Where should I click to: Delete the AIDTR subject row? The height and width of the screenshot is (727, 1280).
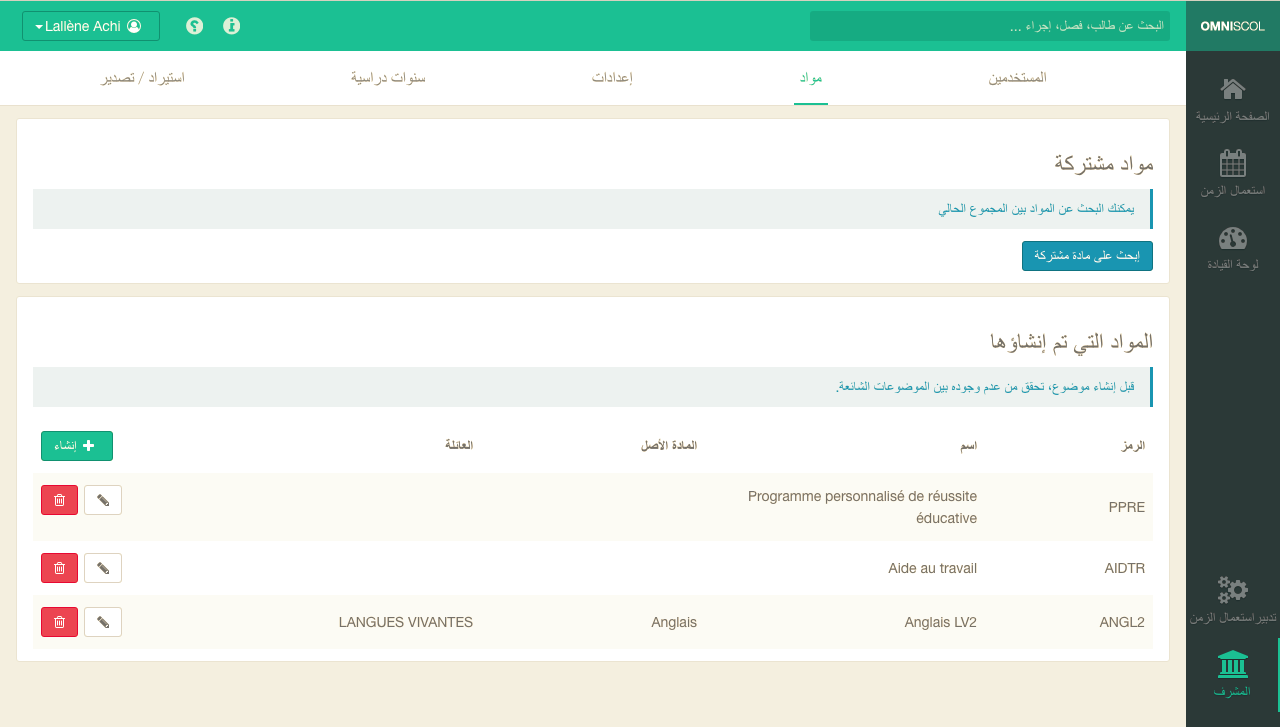(x=59, y=568)
